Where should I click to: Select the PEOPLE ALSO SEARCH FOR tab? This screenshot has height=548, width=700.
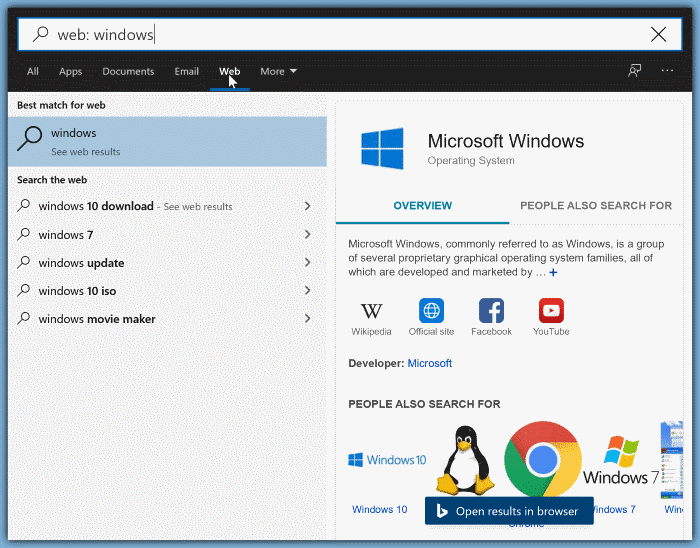coord(596,206)
